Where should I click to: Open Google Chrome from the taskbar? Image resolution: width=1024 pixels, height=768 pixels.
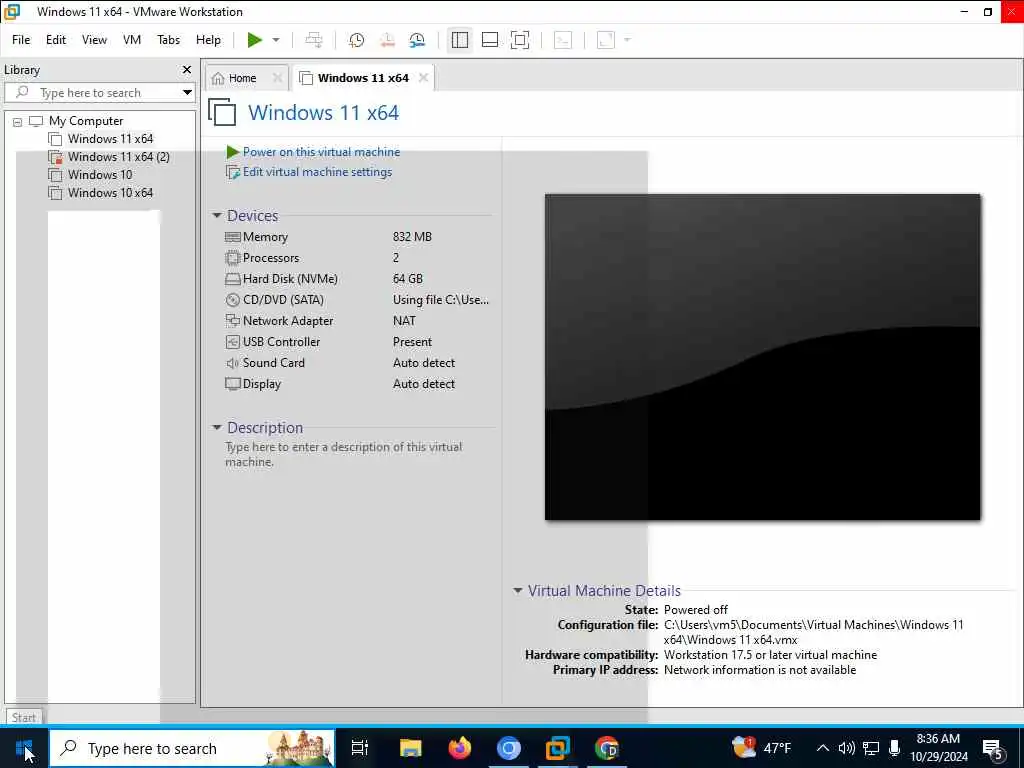[x=607, y=748]
